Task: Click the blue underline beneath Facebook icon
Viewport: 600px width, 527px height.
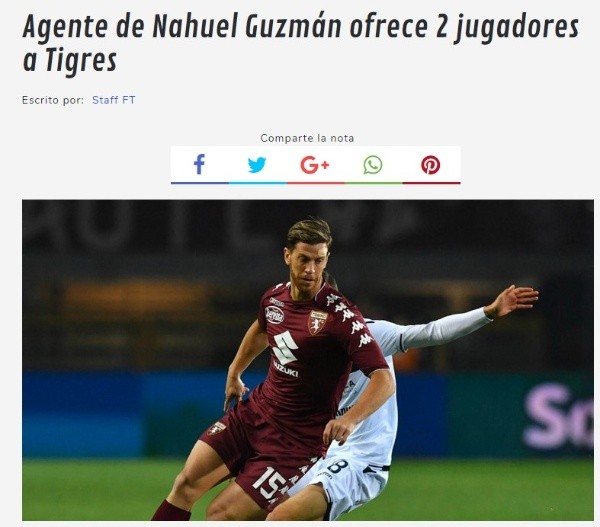Action: tap(200, 183)
